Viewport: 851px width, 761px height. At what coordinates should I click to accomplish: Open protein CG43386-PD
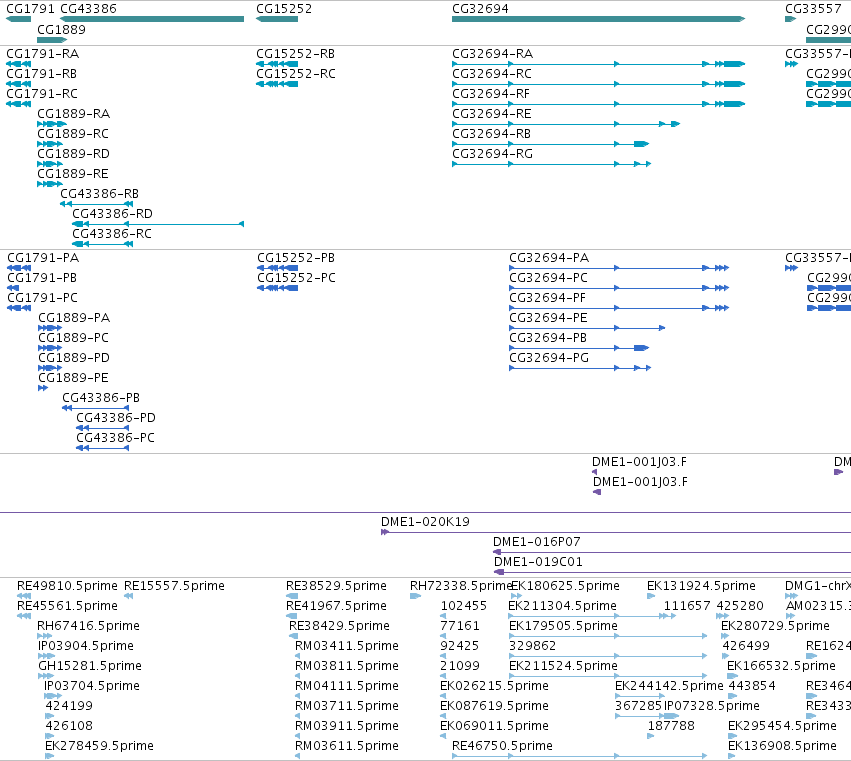[103, 428]
